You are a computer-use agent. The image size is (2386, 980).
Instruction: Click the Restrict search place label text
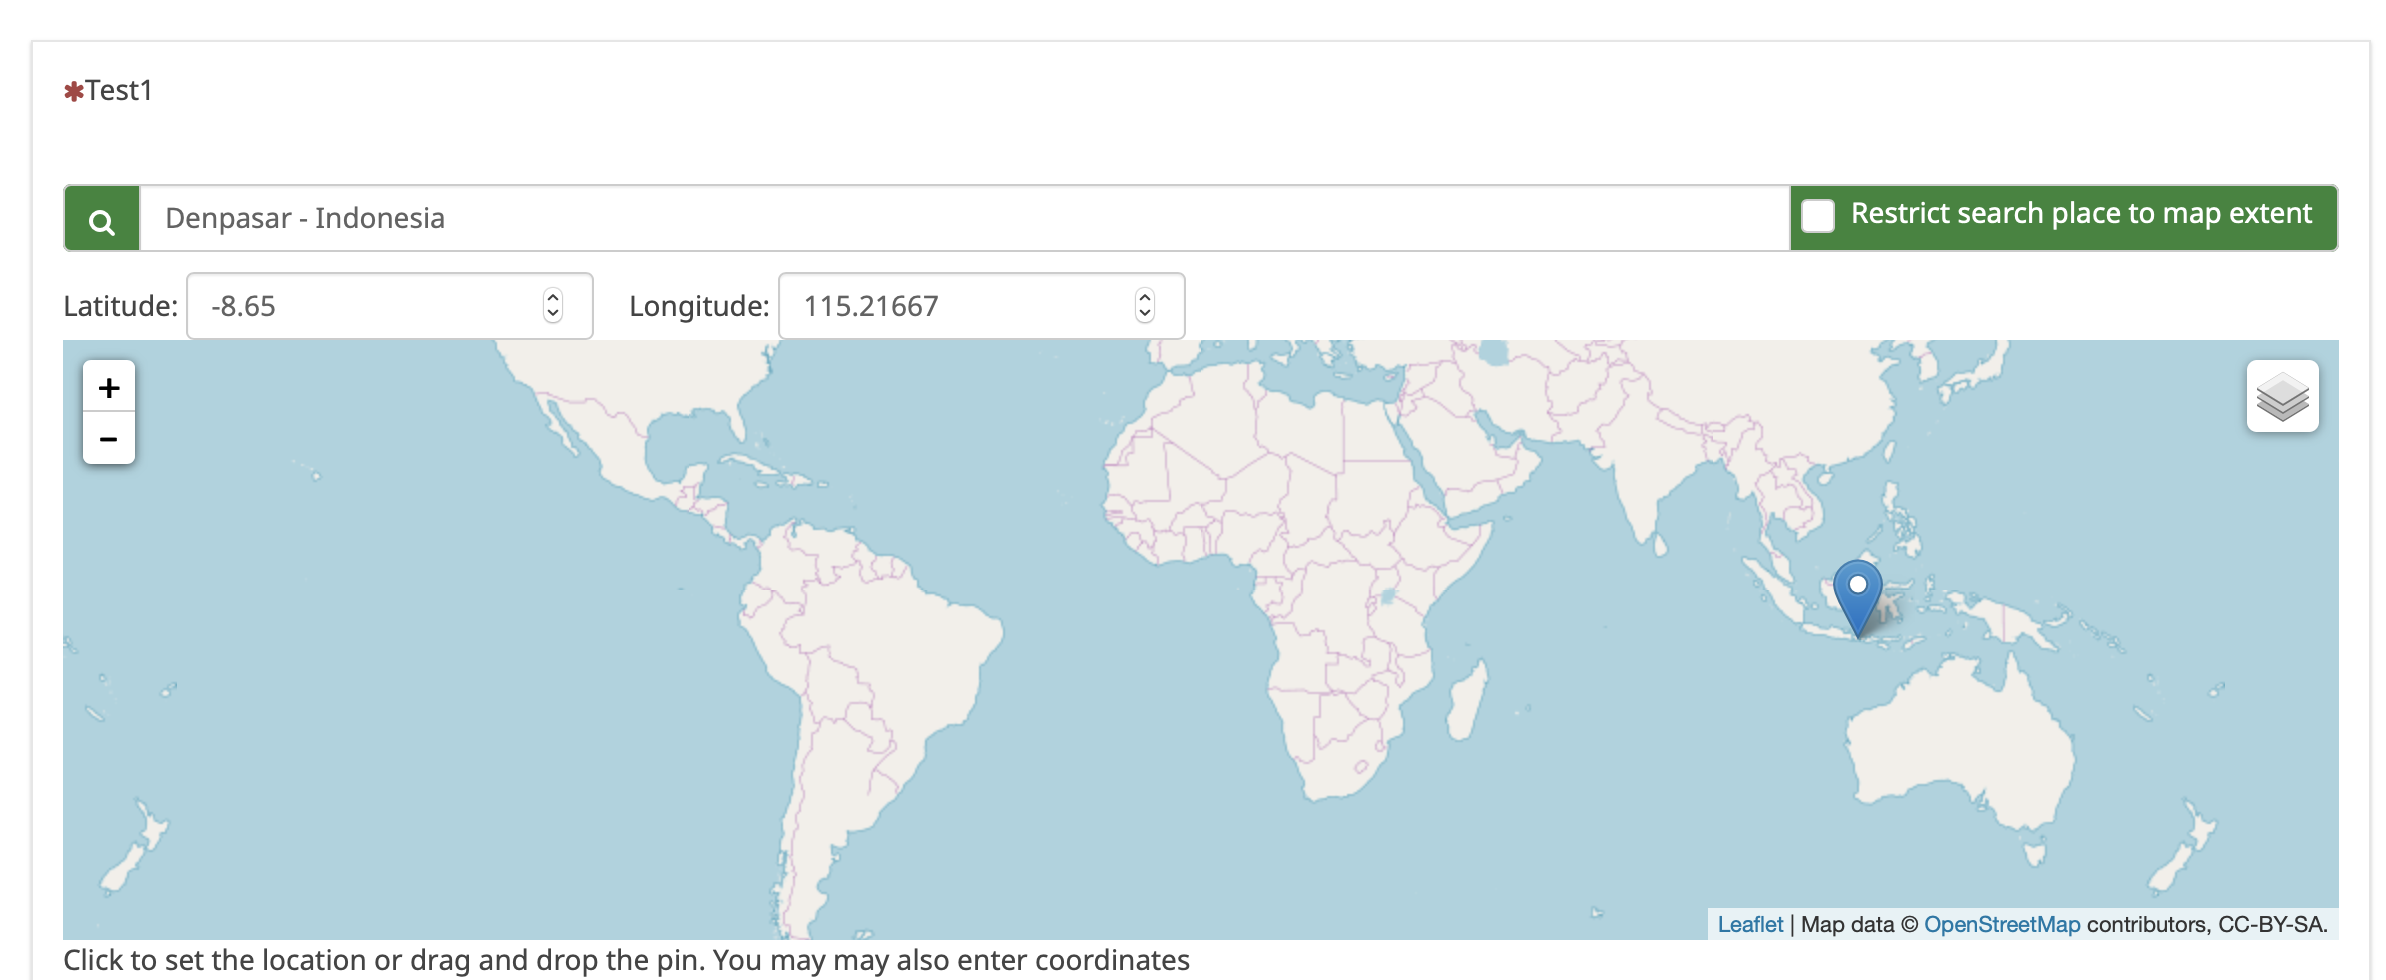(x=2080, y=214)
